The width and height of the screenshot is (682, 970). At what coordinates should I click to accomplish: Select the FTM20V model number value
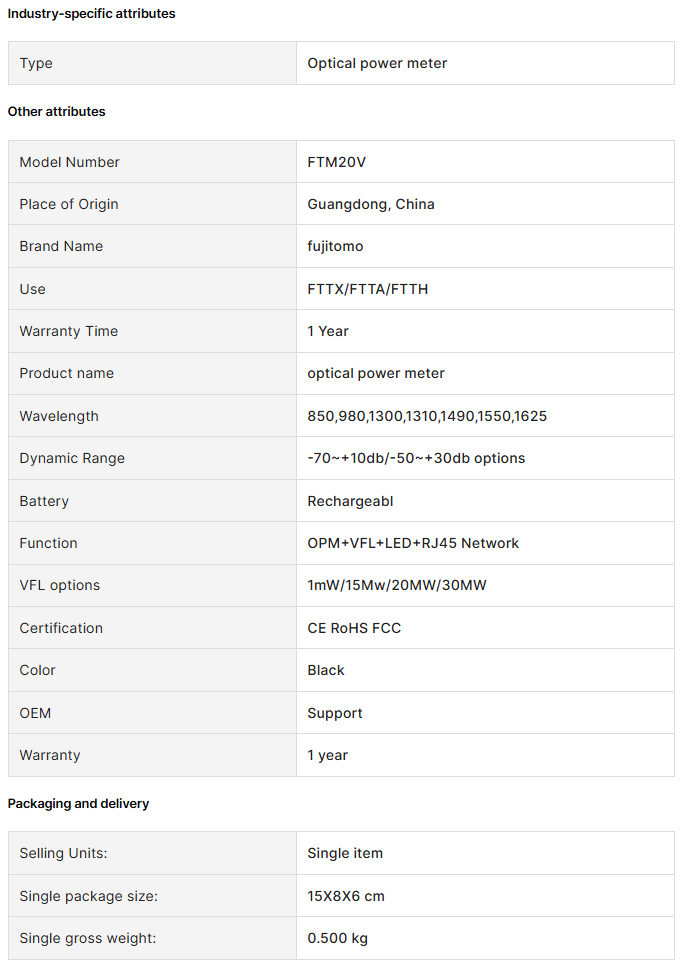point(336,162)
